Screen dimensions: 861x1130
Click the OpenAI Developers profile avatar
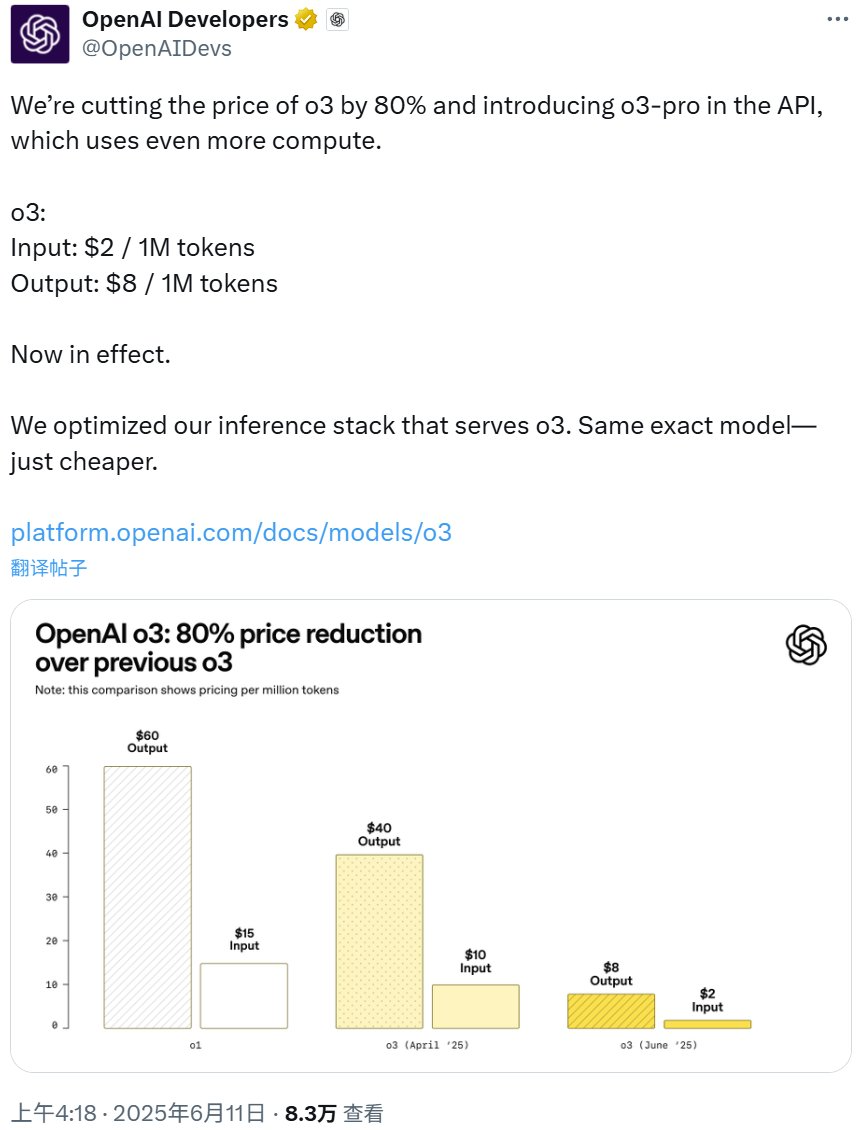[x=40, y=34]
